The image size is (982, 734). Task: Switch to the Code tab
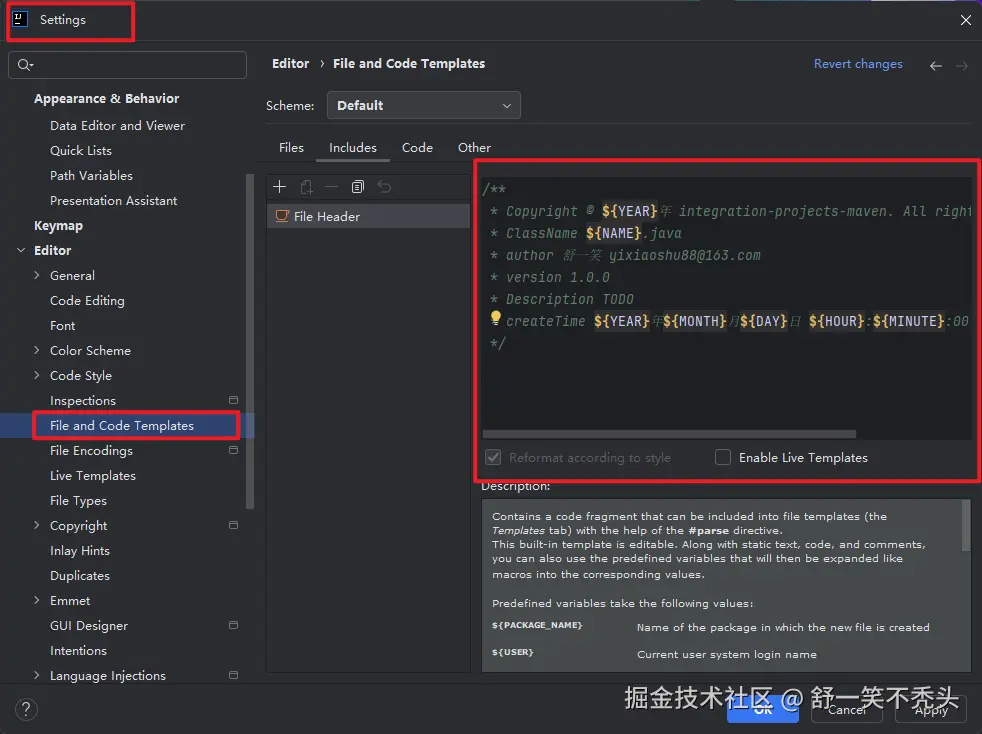coord(417,148)
